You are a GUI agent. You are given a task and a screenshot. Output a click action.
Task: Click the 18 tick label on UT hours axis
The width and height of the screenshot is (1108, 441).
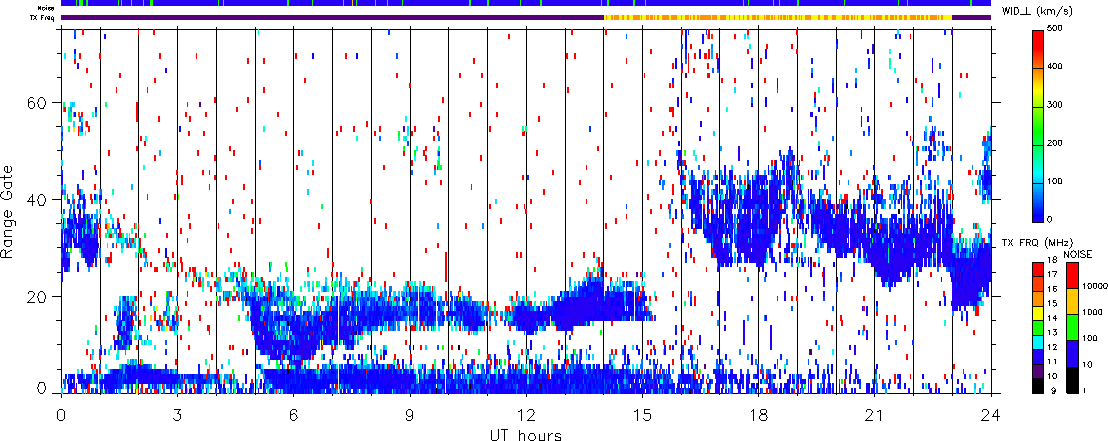(758, 412)
